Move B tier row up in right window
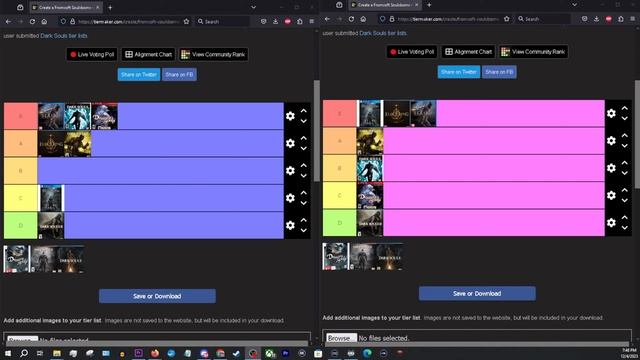 coord(624,163)
